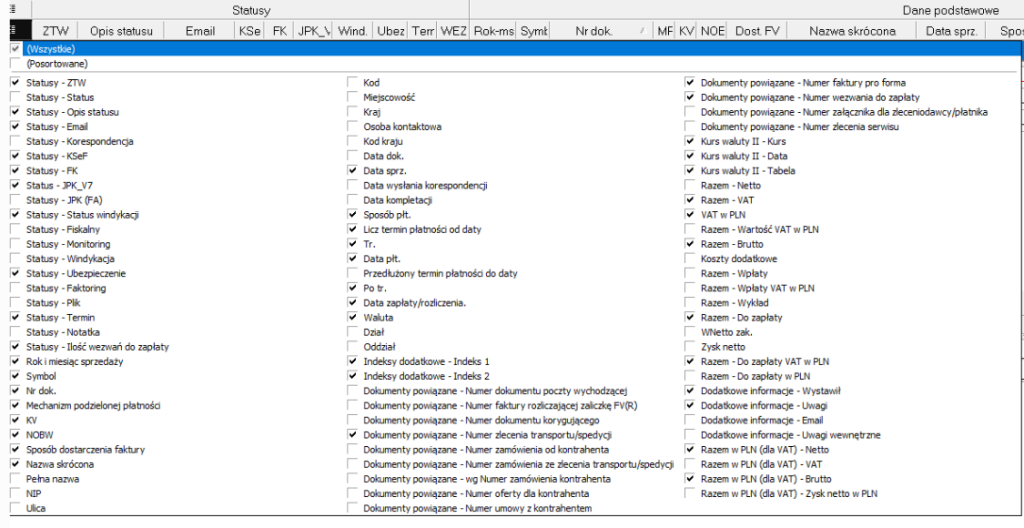The width and height of the screenshot is (1024, 528).
Task: Uncheck Statusy - ZTW column
Action: [x=15, y=82]
